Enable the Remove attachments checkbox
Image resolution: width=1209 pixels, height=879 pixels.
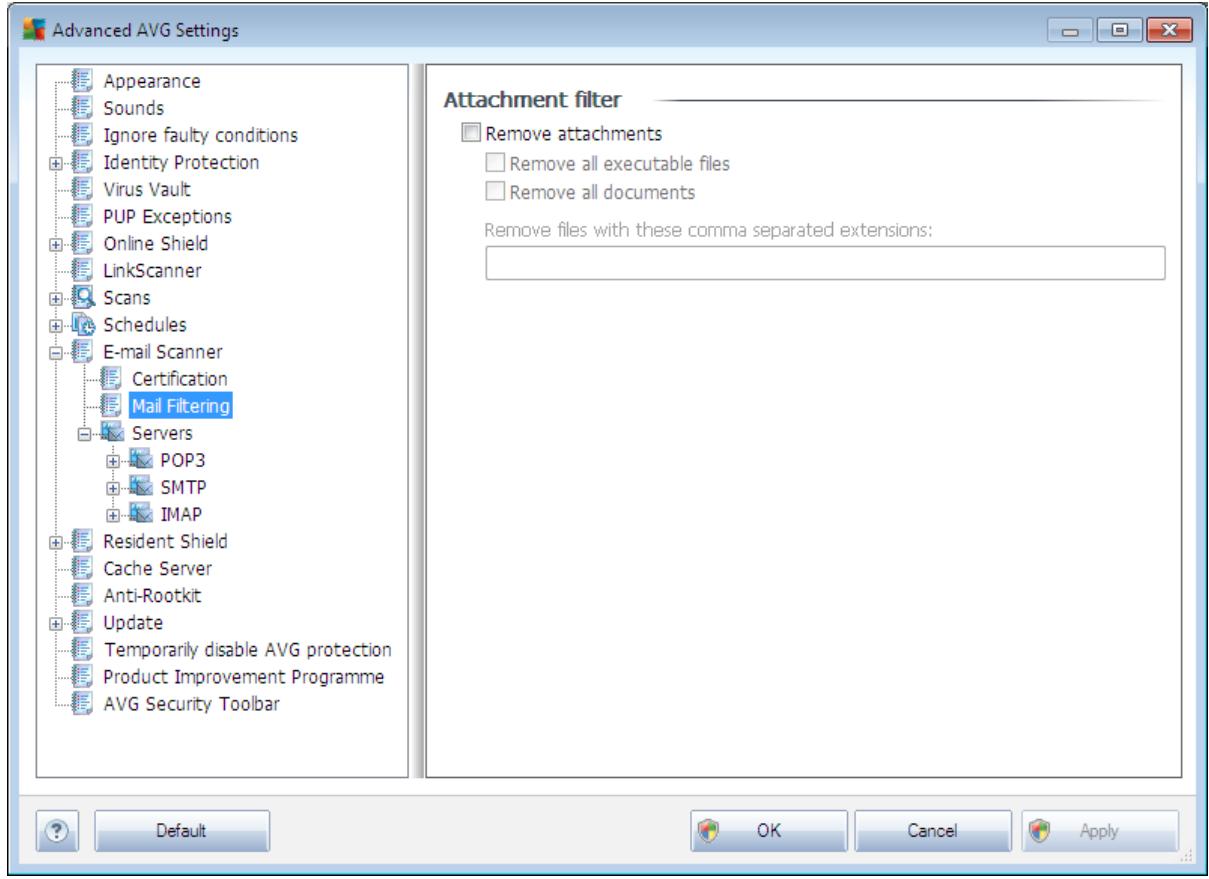(469, 132)
